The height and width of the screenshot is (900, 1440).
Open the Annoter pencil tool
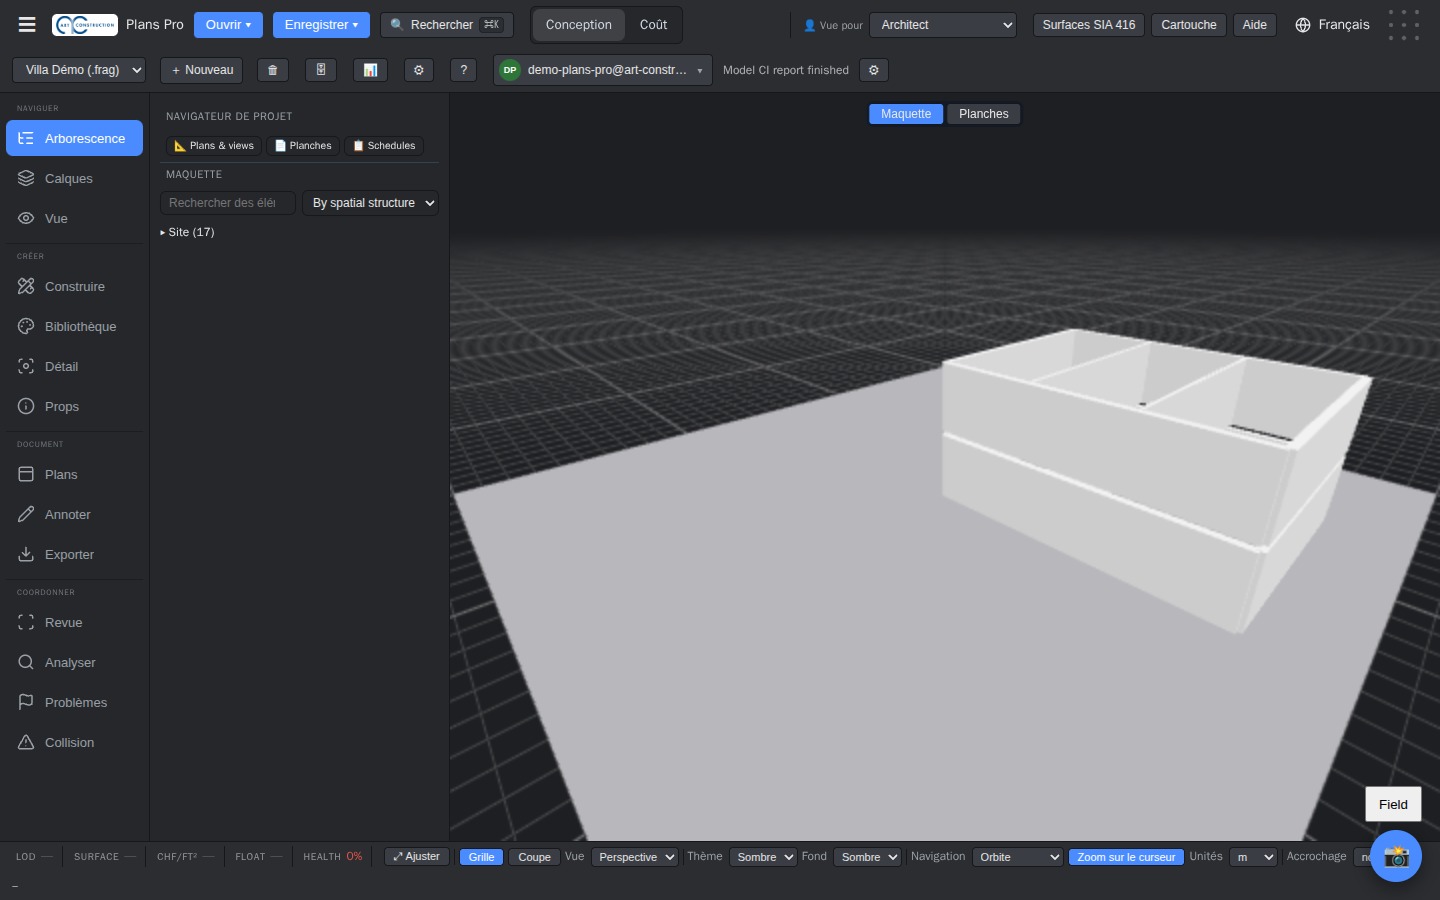coord(74,514)
